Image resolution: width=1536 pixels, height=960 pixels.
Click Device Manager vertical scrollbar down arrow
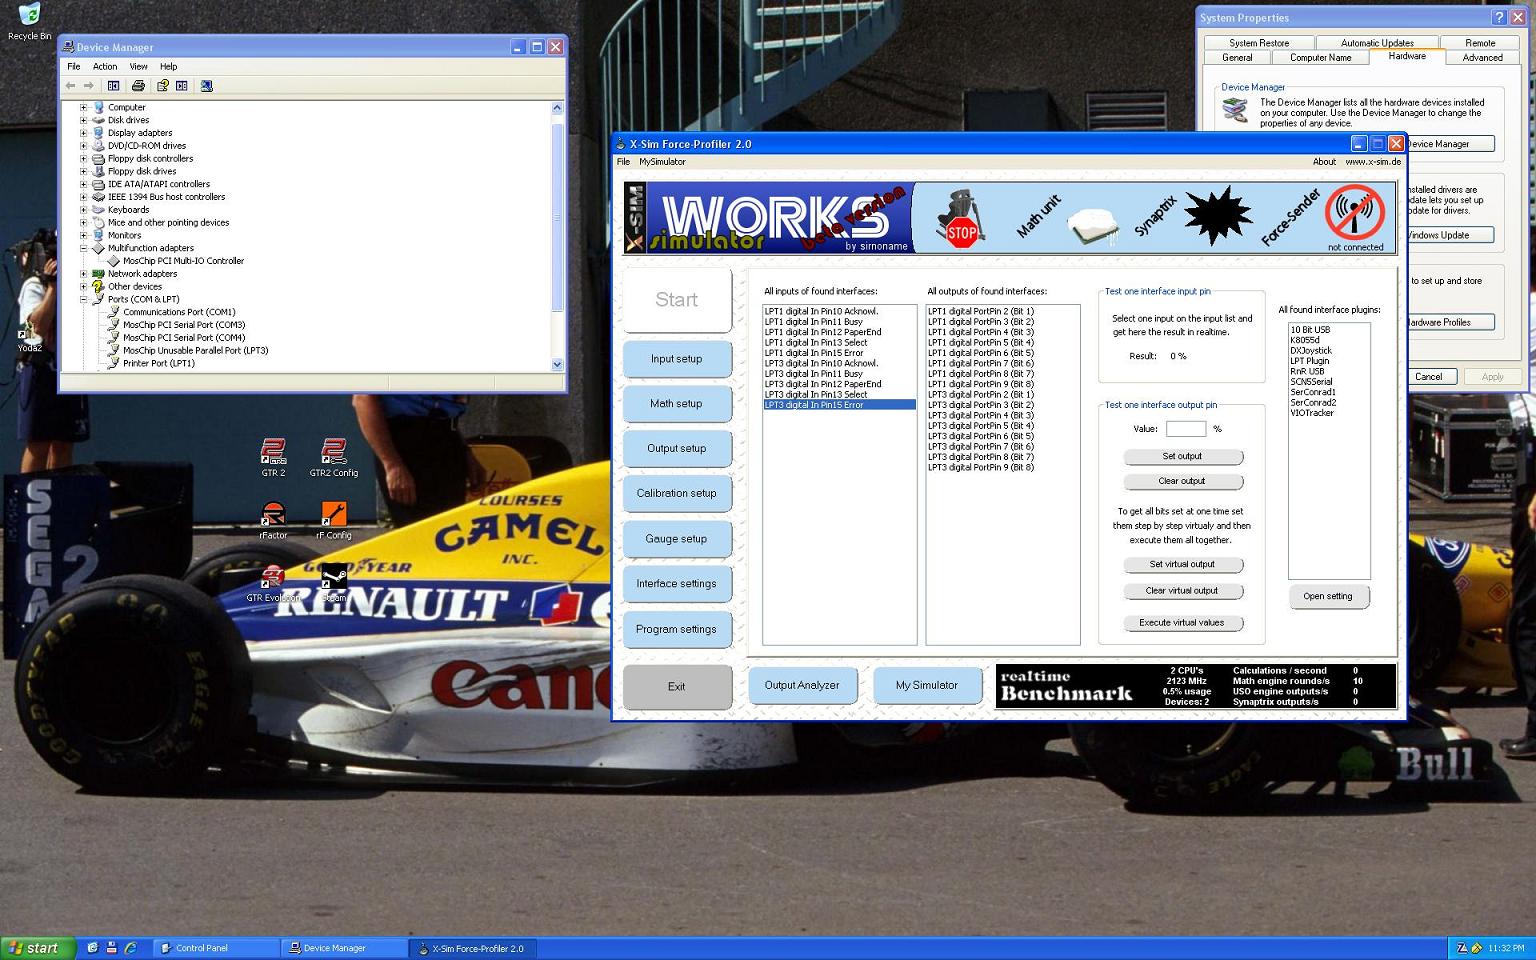coord(557,365)
